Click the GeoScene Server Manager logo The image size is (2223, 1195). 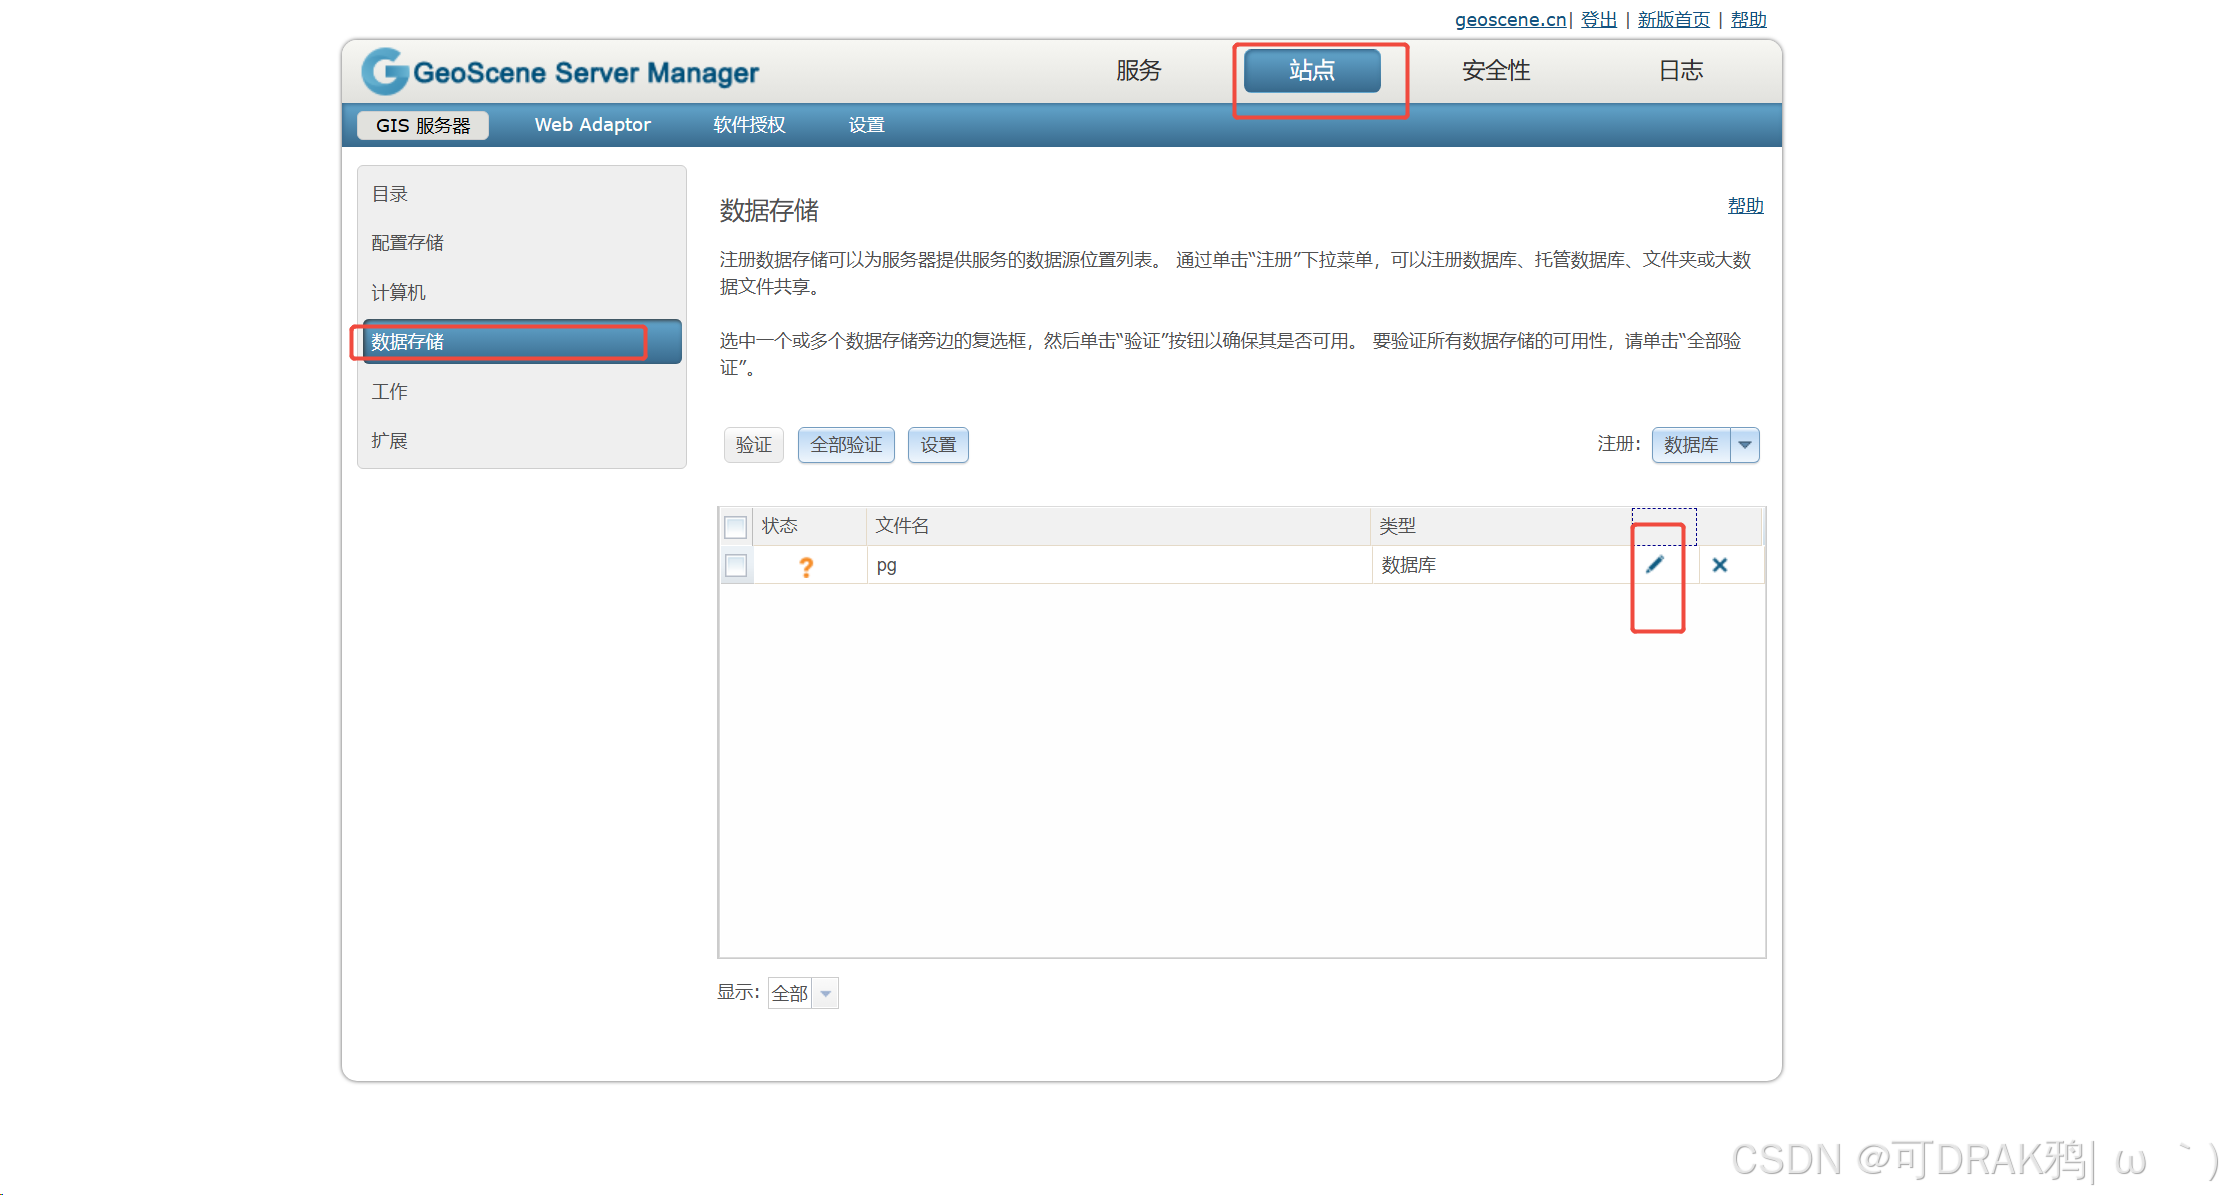[x=561, y=72]
